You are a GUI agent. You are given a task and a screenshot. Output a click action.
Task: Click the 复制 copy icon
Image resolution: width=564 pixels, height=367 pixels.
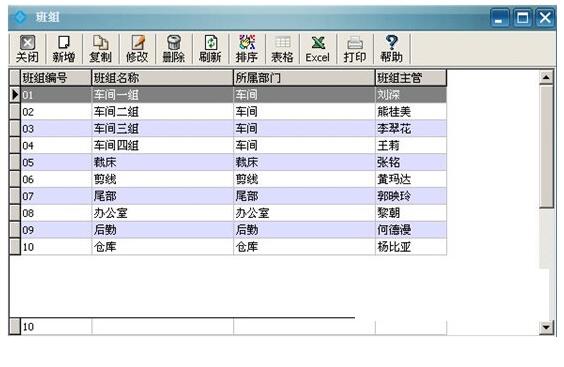(100, 49)
